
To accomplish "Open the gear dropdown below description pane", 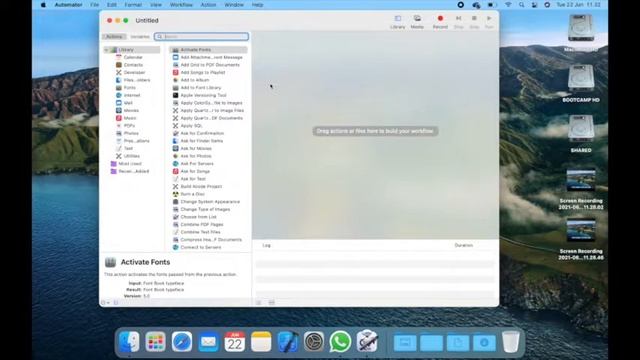I will coord(105,302).
